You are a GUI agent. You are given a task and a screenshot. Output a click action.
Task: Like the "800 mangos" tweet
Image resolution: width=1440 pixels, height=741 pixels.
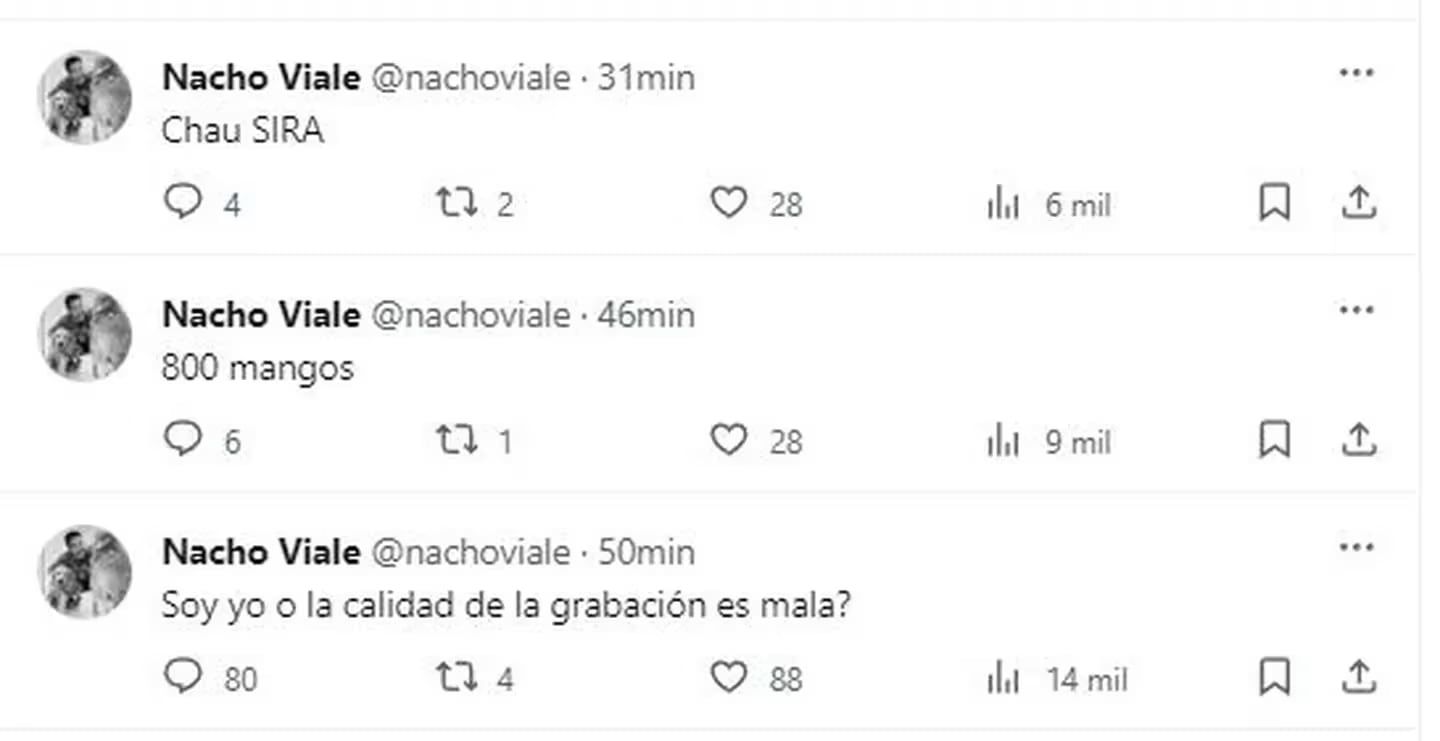click(731, 438)
